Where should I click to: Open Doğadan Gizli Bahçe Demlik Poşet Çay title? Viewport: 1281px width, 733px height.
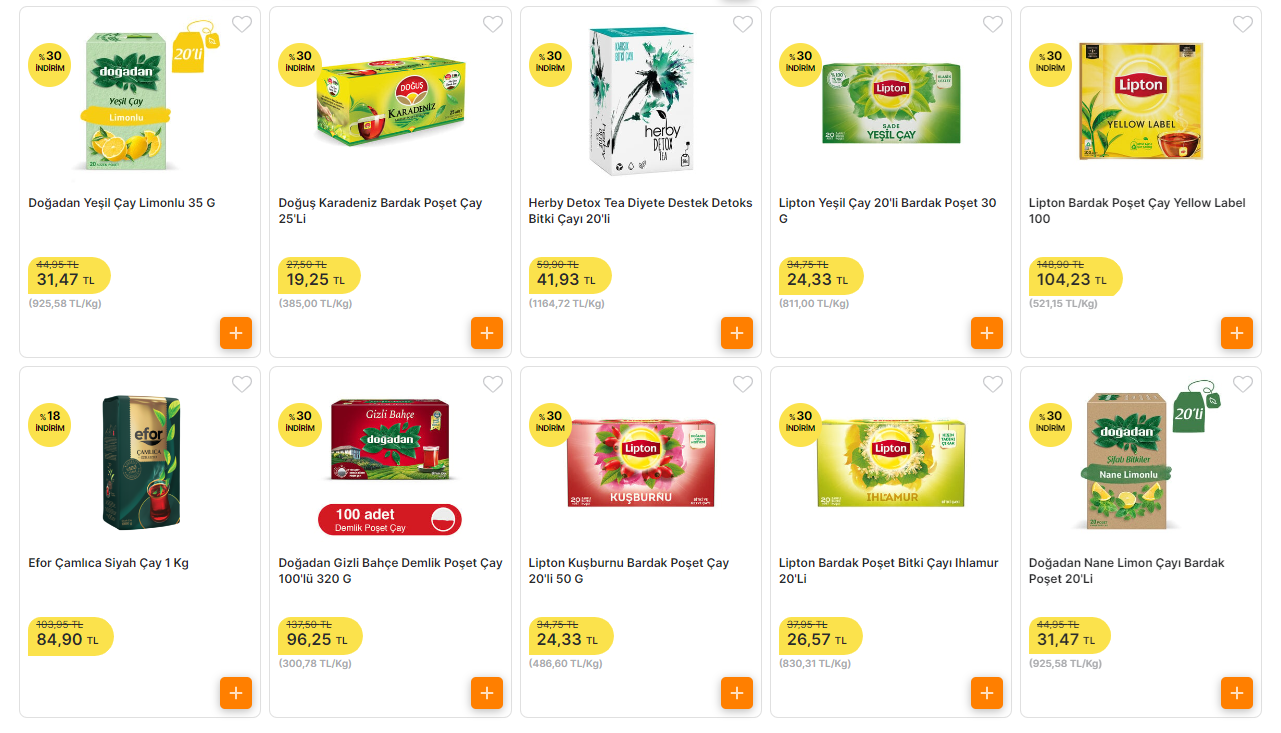[x=390, y=570]
